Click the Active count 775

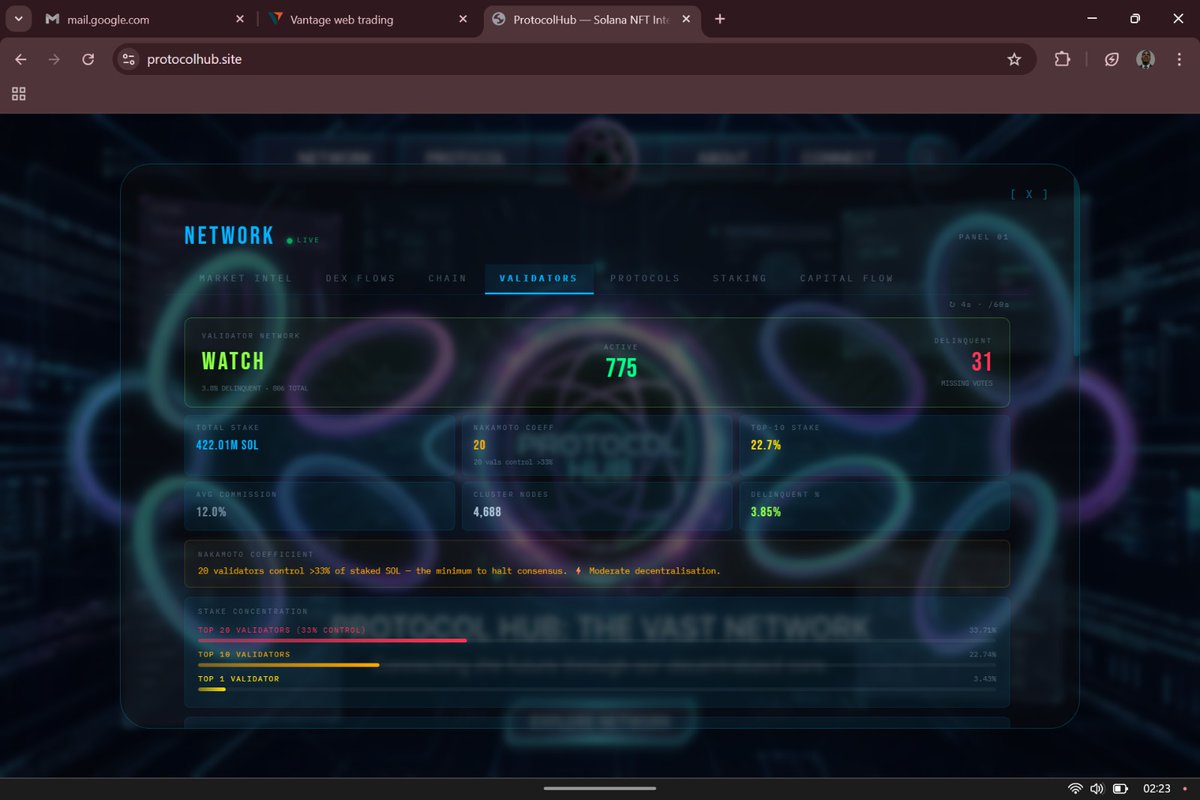pyautogui.click(x=621, y=368)
